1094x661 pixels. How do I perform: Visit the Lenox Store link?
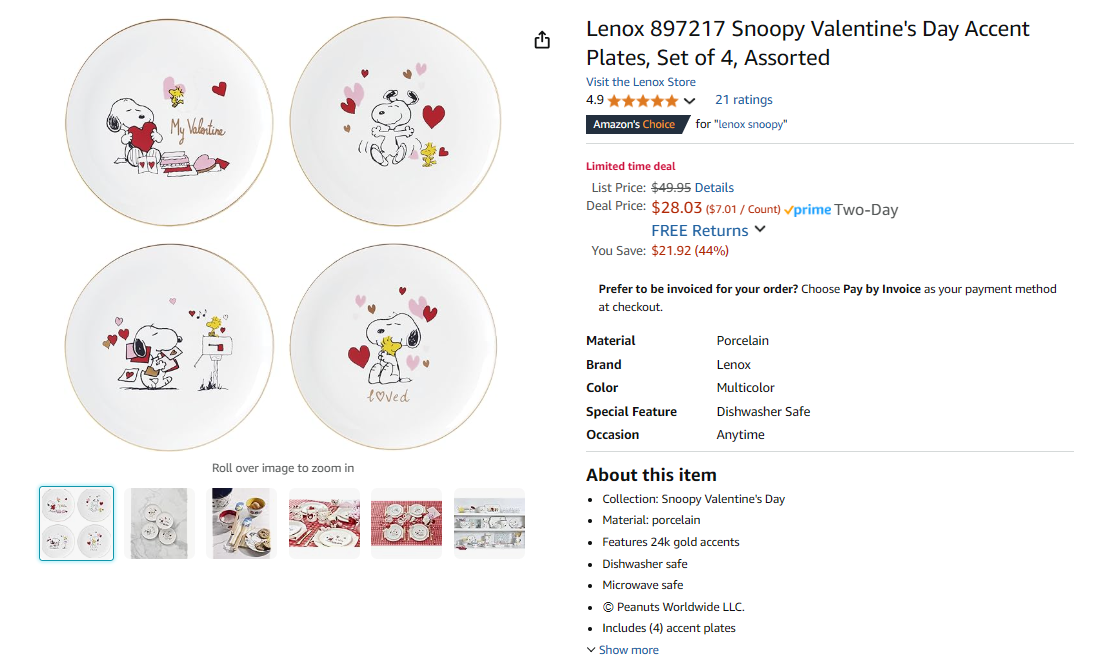(641, 82)
